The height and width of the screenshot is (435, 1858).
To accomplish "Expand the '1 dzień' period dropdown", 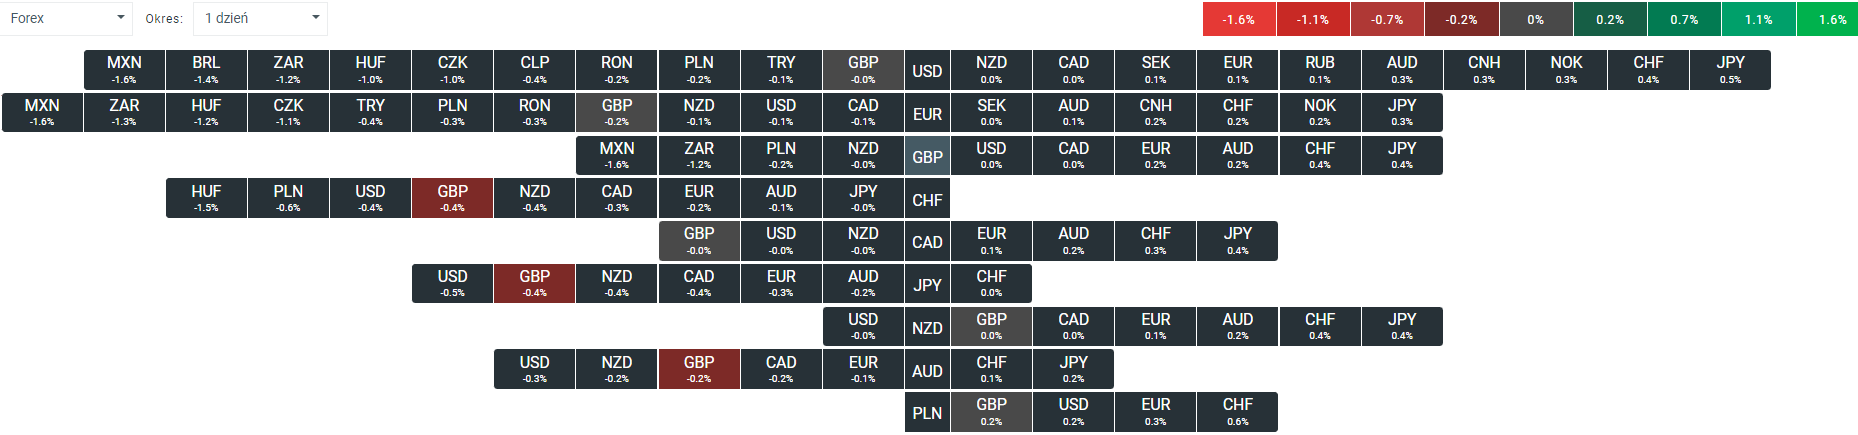I will coord(260,18).
